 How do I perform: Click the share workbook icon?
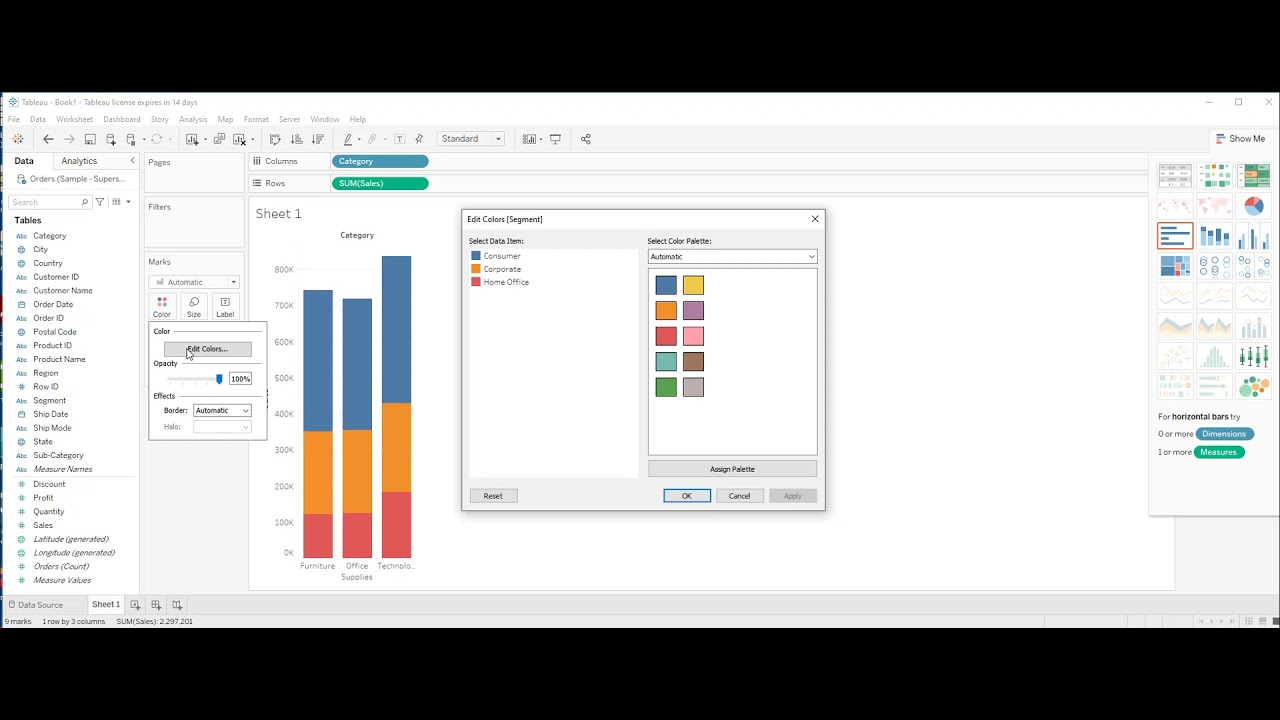[x=586, y=139]
